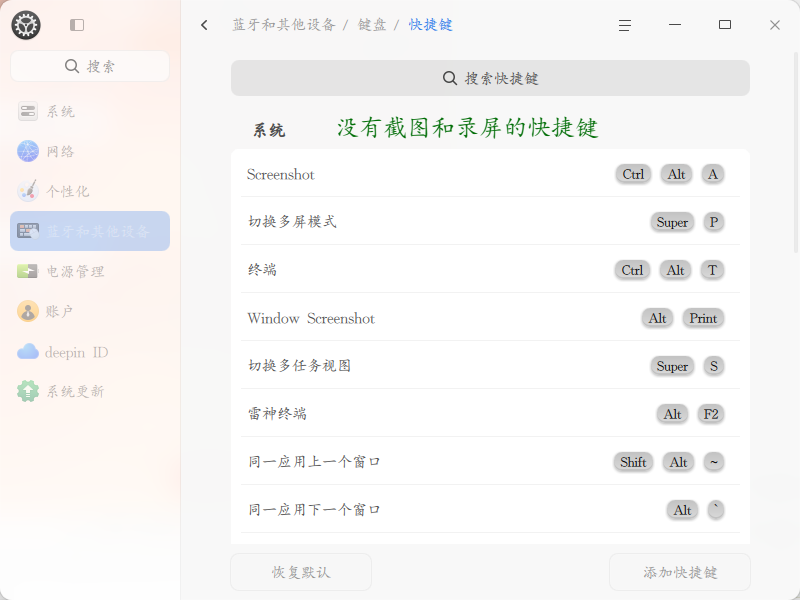Select the 雷神终端 shortcut row
This screenshot has height=600, width=800.
(x=490, y=413)
